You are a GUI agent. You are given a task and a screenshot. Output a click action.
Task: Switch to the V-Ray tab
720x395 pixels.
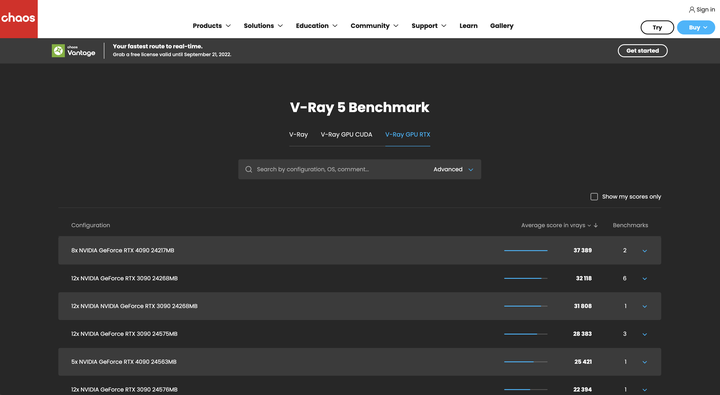(x=298, y=135)
